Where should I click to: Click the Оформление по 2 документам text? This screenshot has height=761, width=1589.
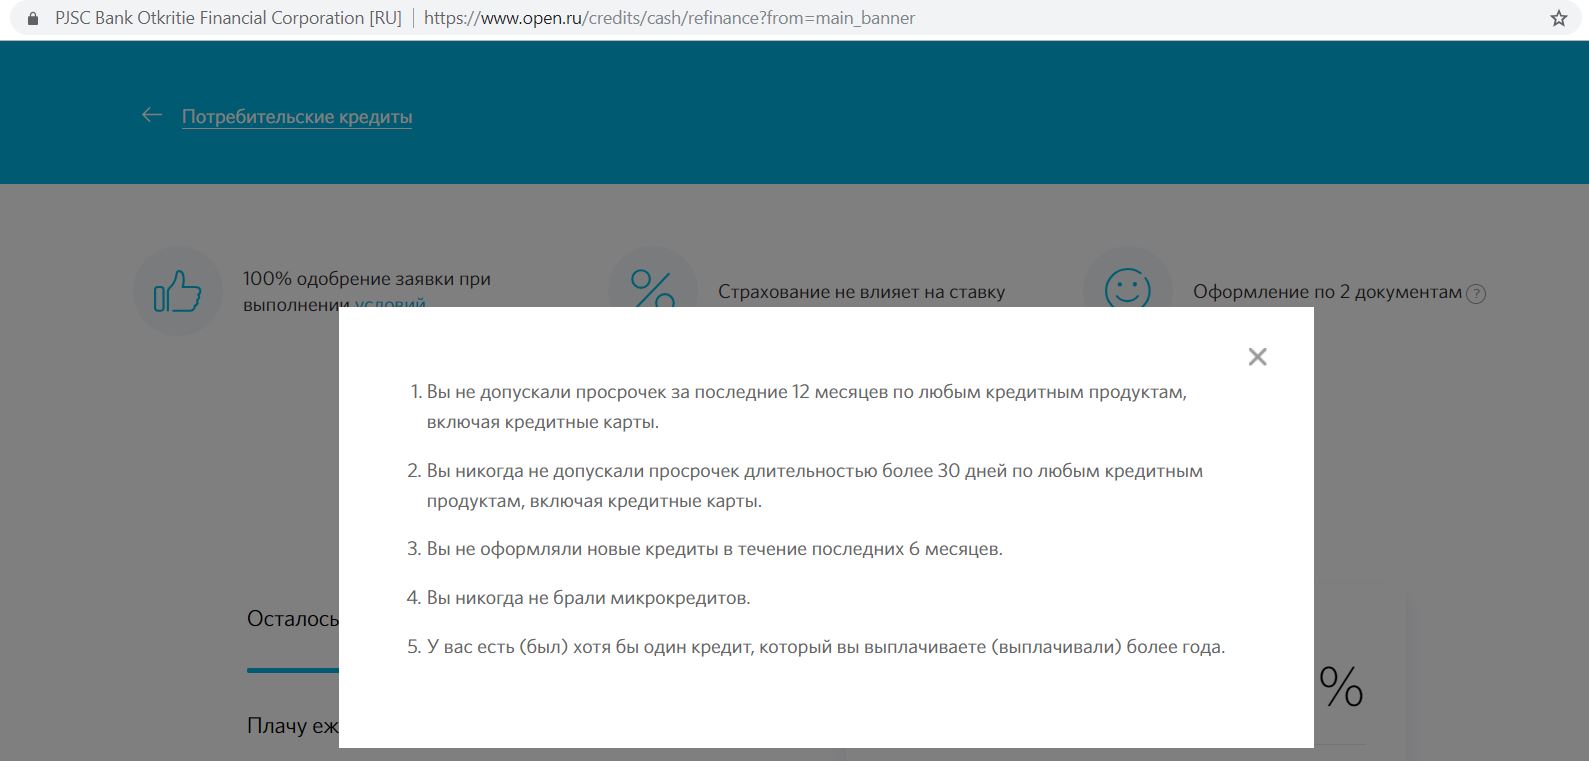click(x=1327, y=292)
